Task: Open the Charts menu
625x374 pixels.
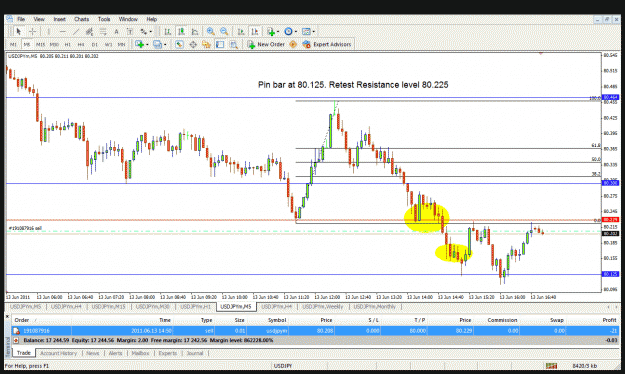Action: 81,19
